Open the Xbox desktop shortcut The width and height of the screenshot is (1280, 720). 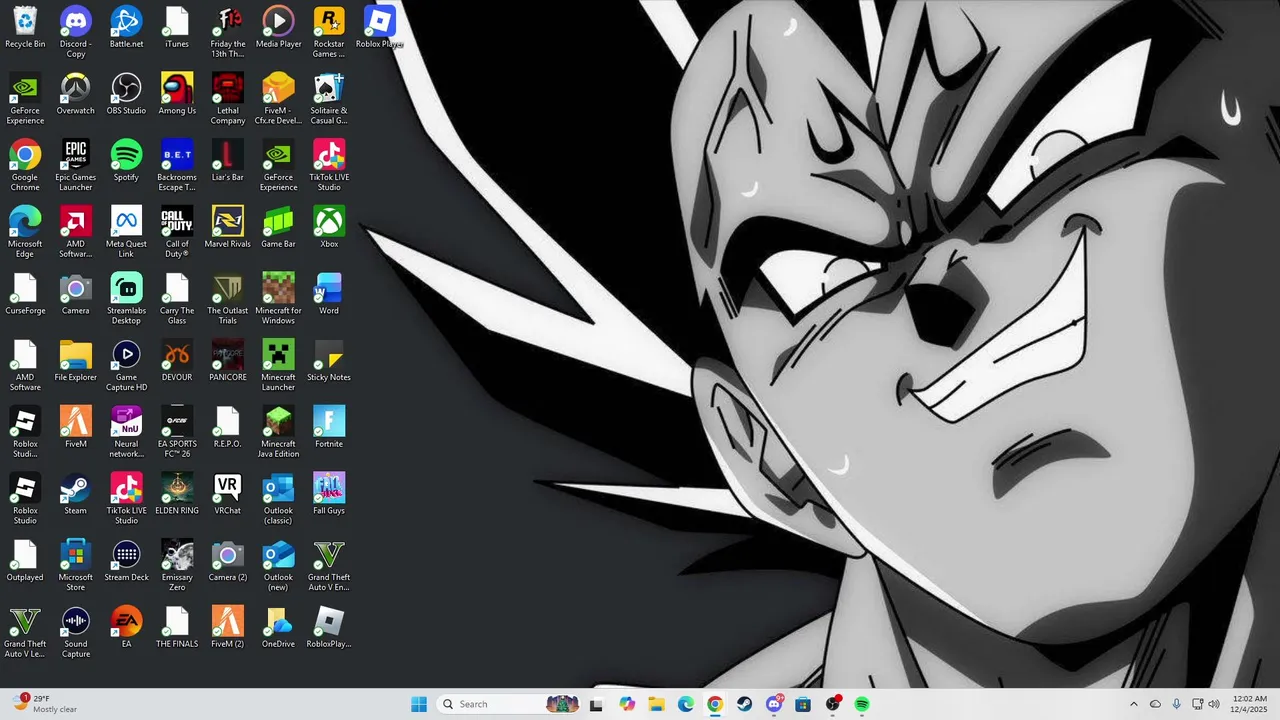329,228
